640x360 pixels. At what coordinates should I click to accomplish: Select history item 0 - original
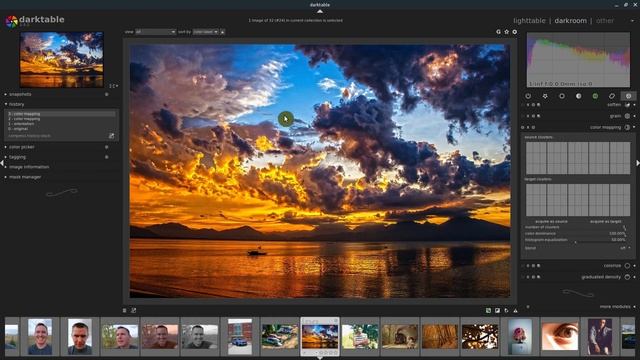coord(61,129)
